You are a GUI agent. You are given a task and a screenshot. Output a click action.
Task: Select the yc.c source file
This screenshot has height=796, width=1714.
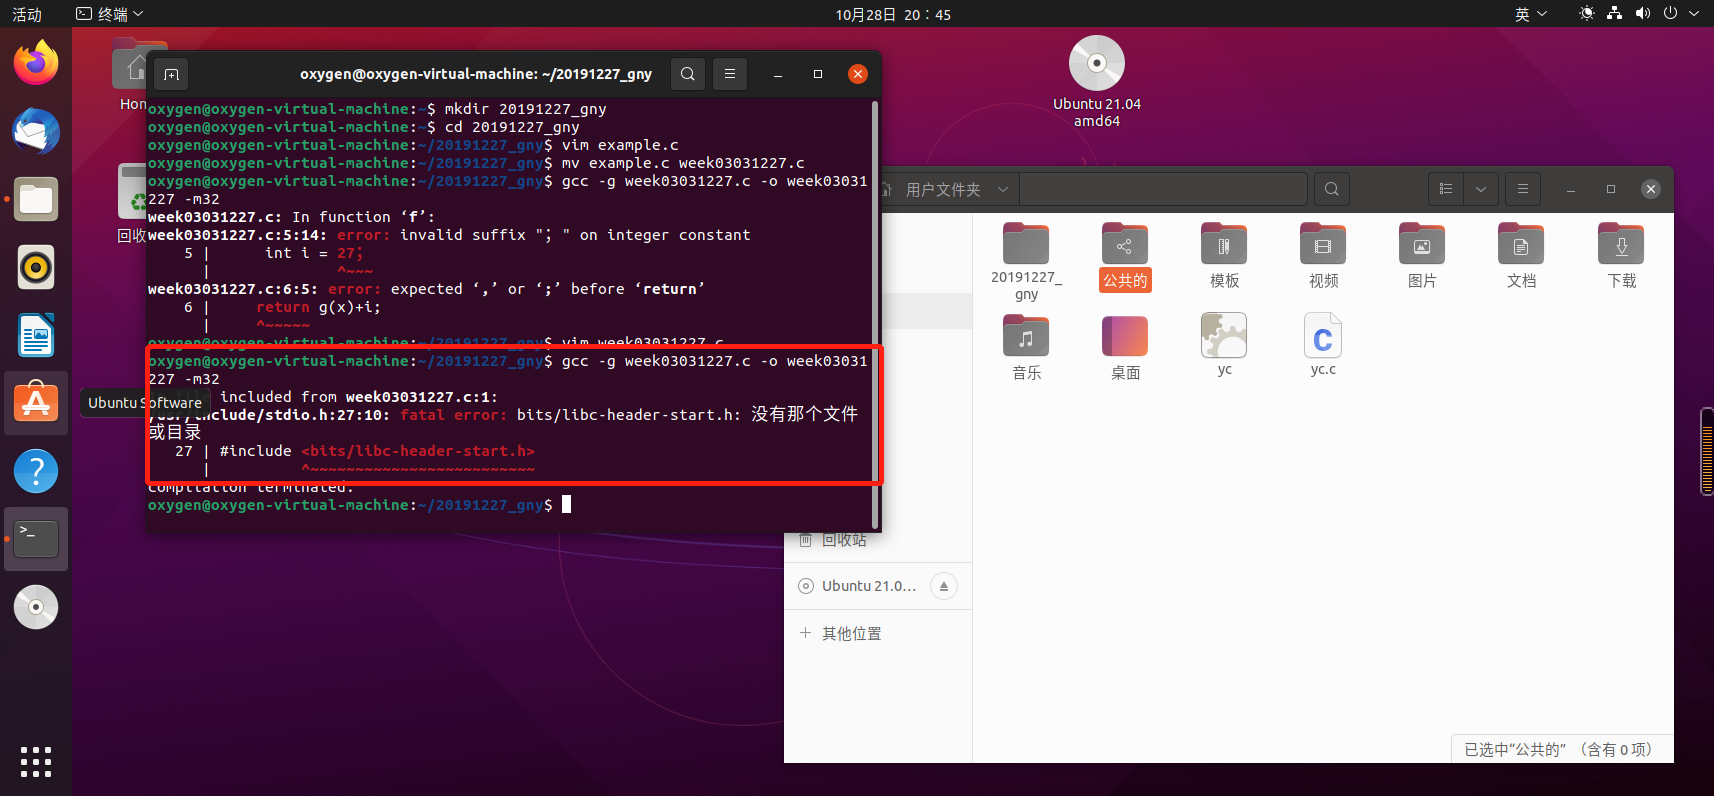click(1323, 345)
